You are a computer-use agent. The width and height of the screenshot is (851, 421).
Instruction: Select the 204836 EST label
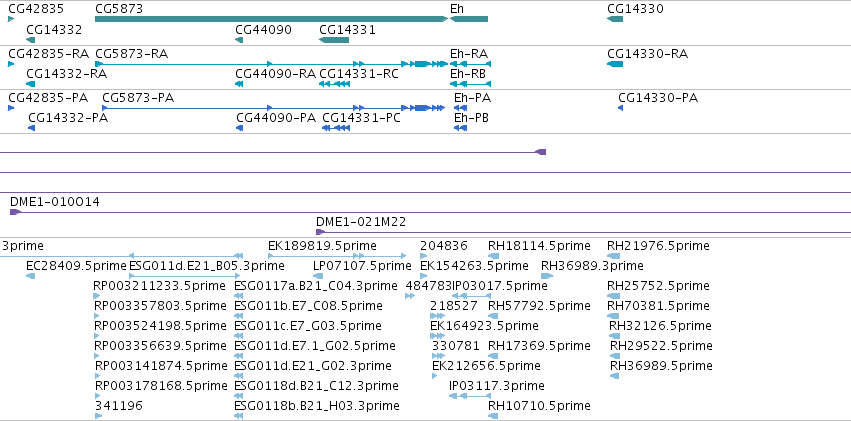[x=444, y=246]
